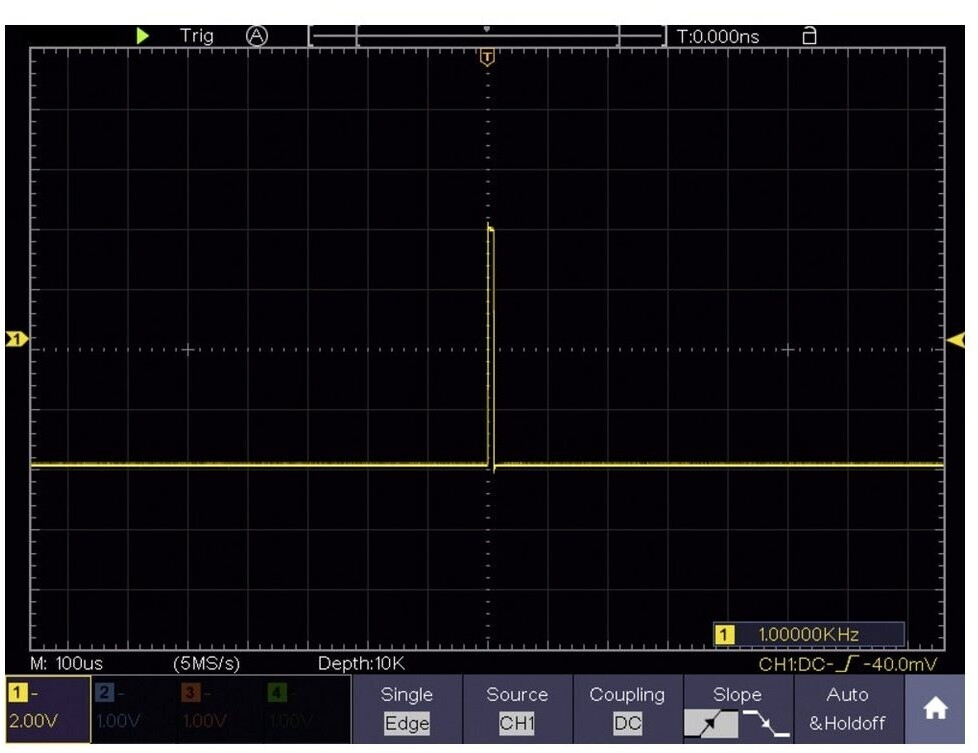The width and height of the screenshot is (978, 753).
Task: Select the yellow trigger level arrow on right
Action: pyautogui.click(x=956, y=341)
